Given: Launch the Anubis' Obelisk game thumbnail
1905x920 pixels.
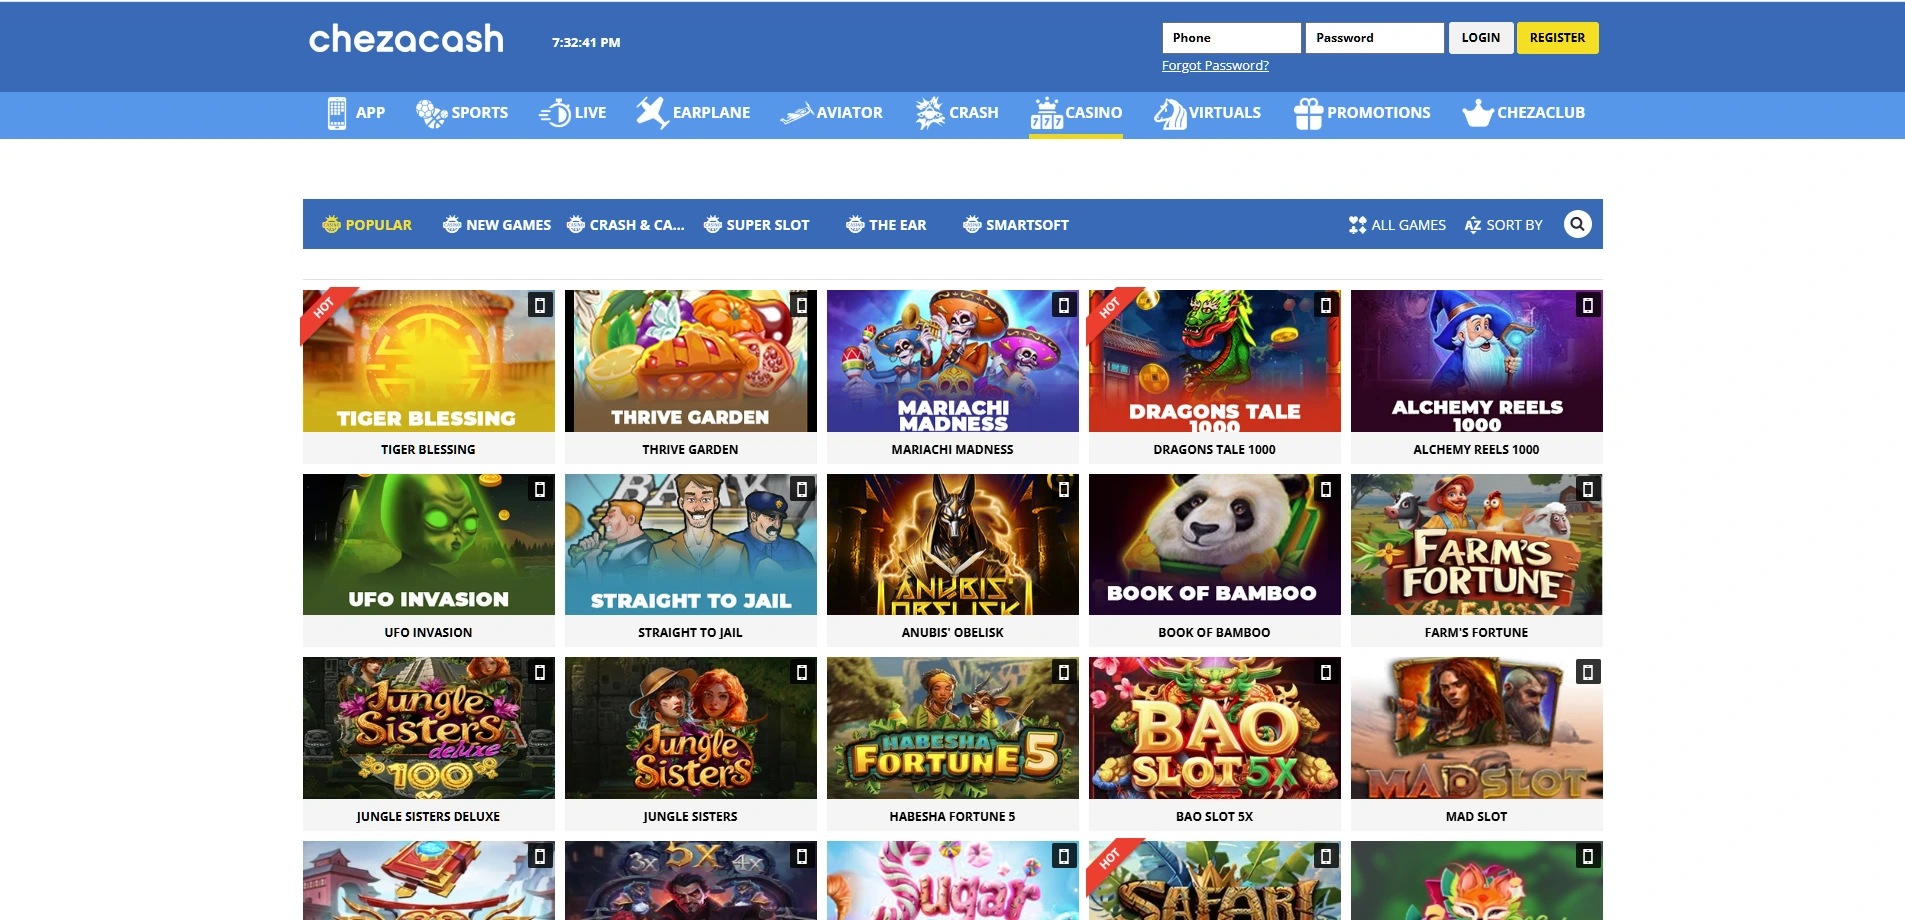Looking at the screenshot, I should 952,545.
